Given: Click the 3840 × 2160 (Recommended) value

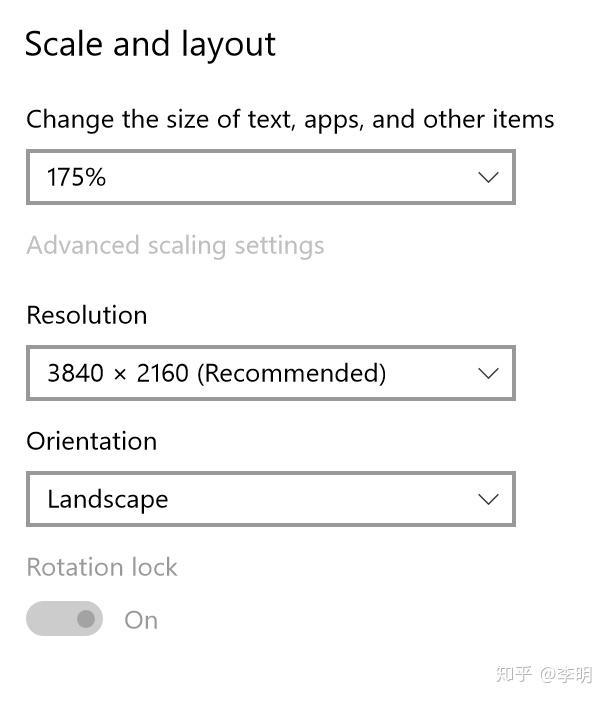Looking at the screenshot, I should point(216,373).
